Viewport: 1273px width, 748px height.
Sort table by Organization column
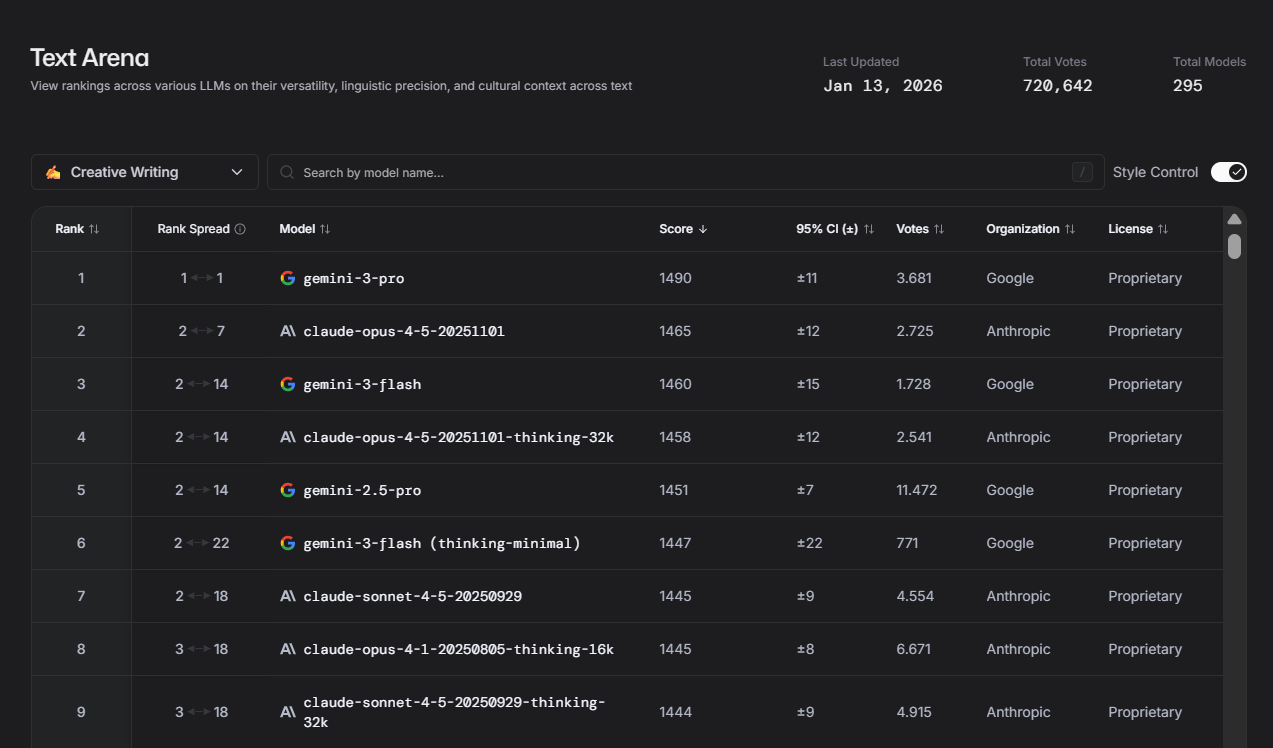[x=1070, y=229]
